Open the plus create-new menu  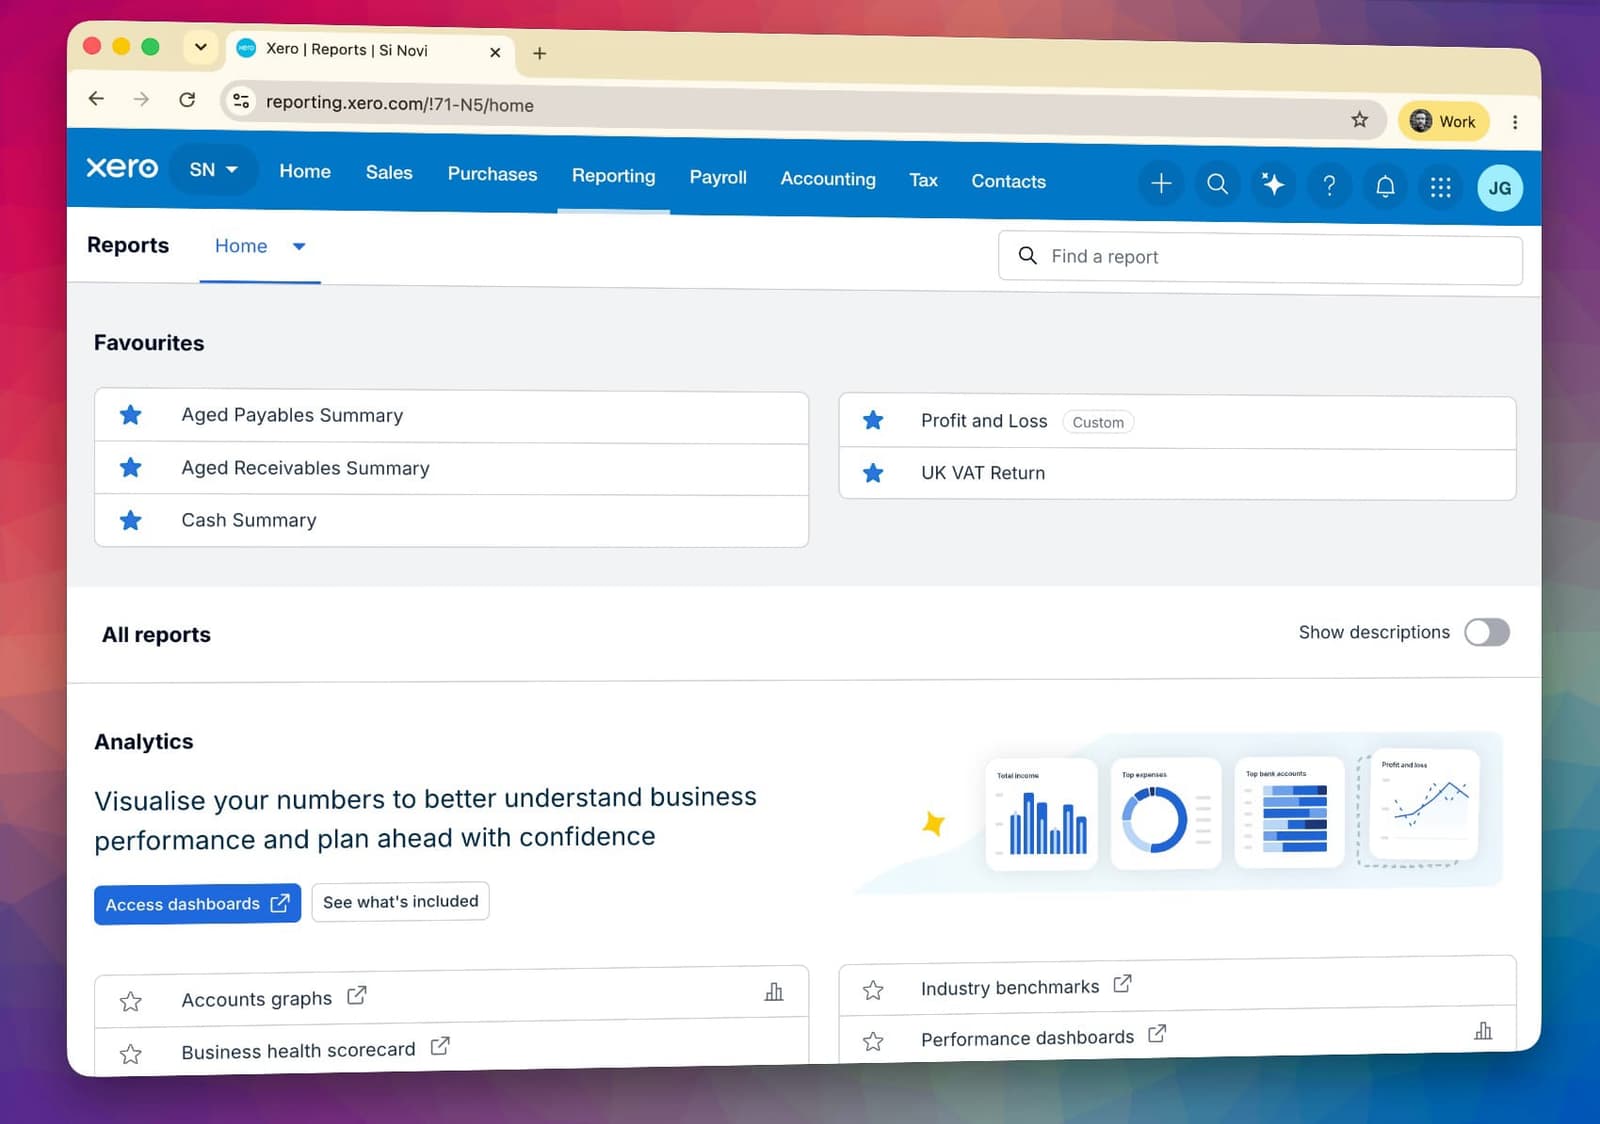(x=1161, y=183)
